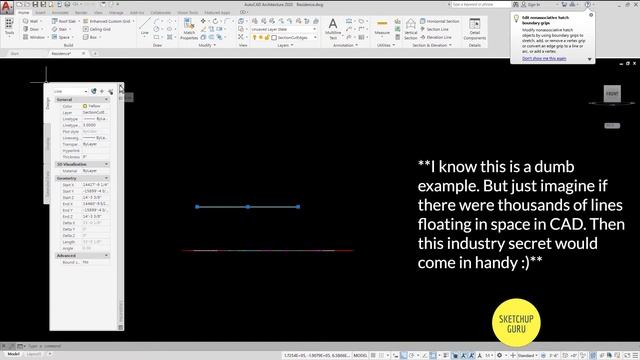Switch to the Annotate ribbon tab
640x360 pixels.
pyautogui.click(x=60, y=13)
